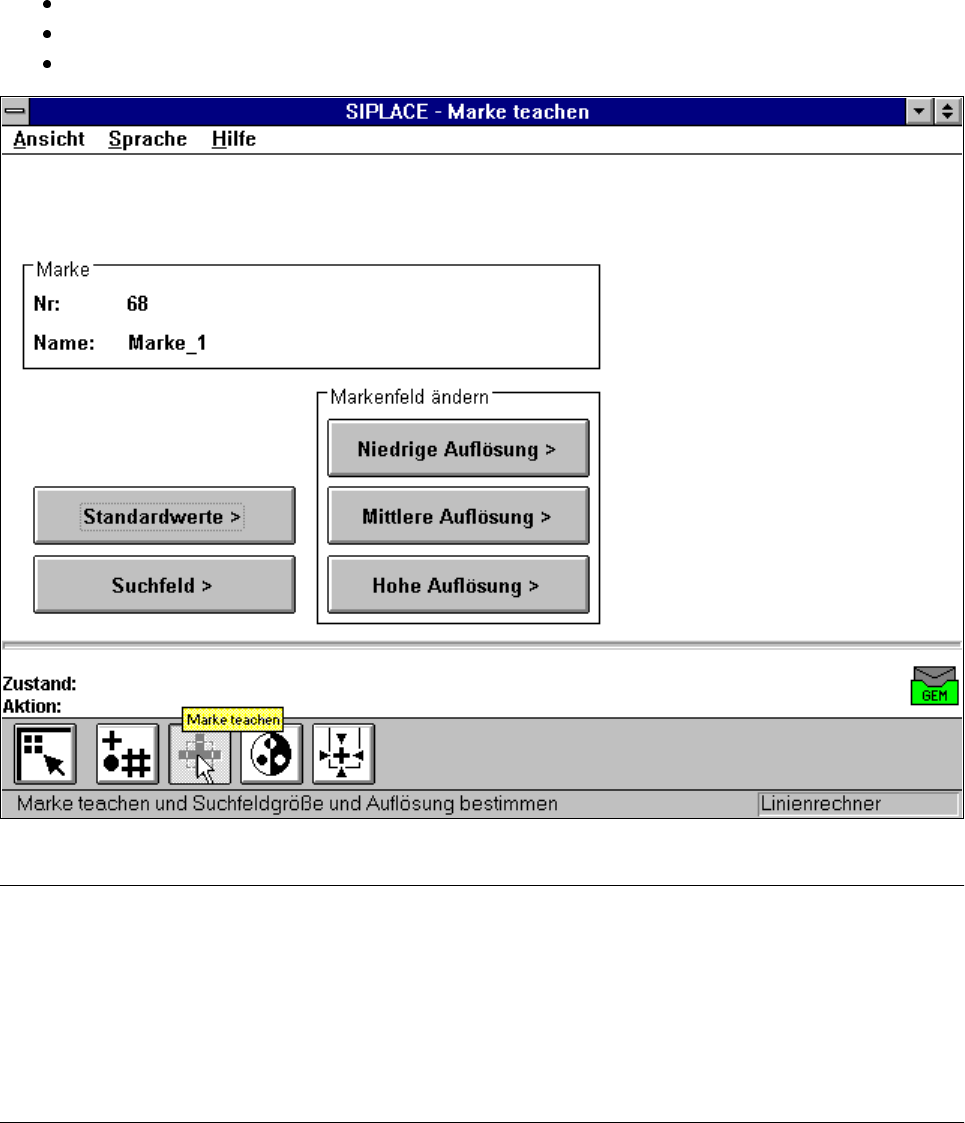Click the plus, dot and hash shapes icon
The height and width of the screenshot is (1123, 965).
coord(127,754)
